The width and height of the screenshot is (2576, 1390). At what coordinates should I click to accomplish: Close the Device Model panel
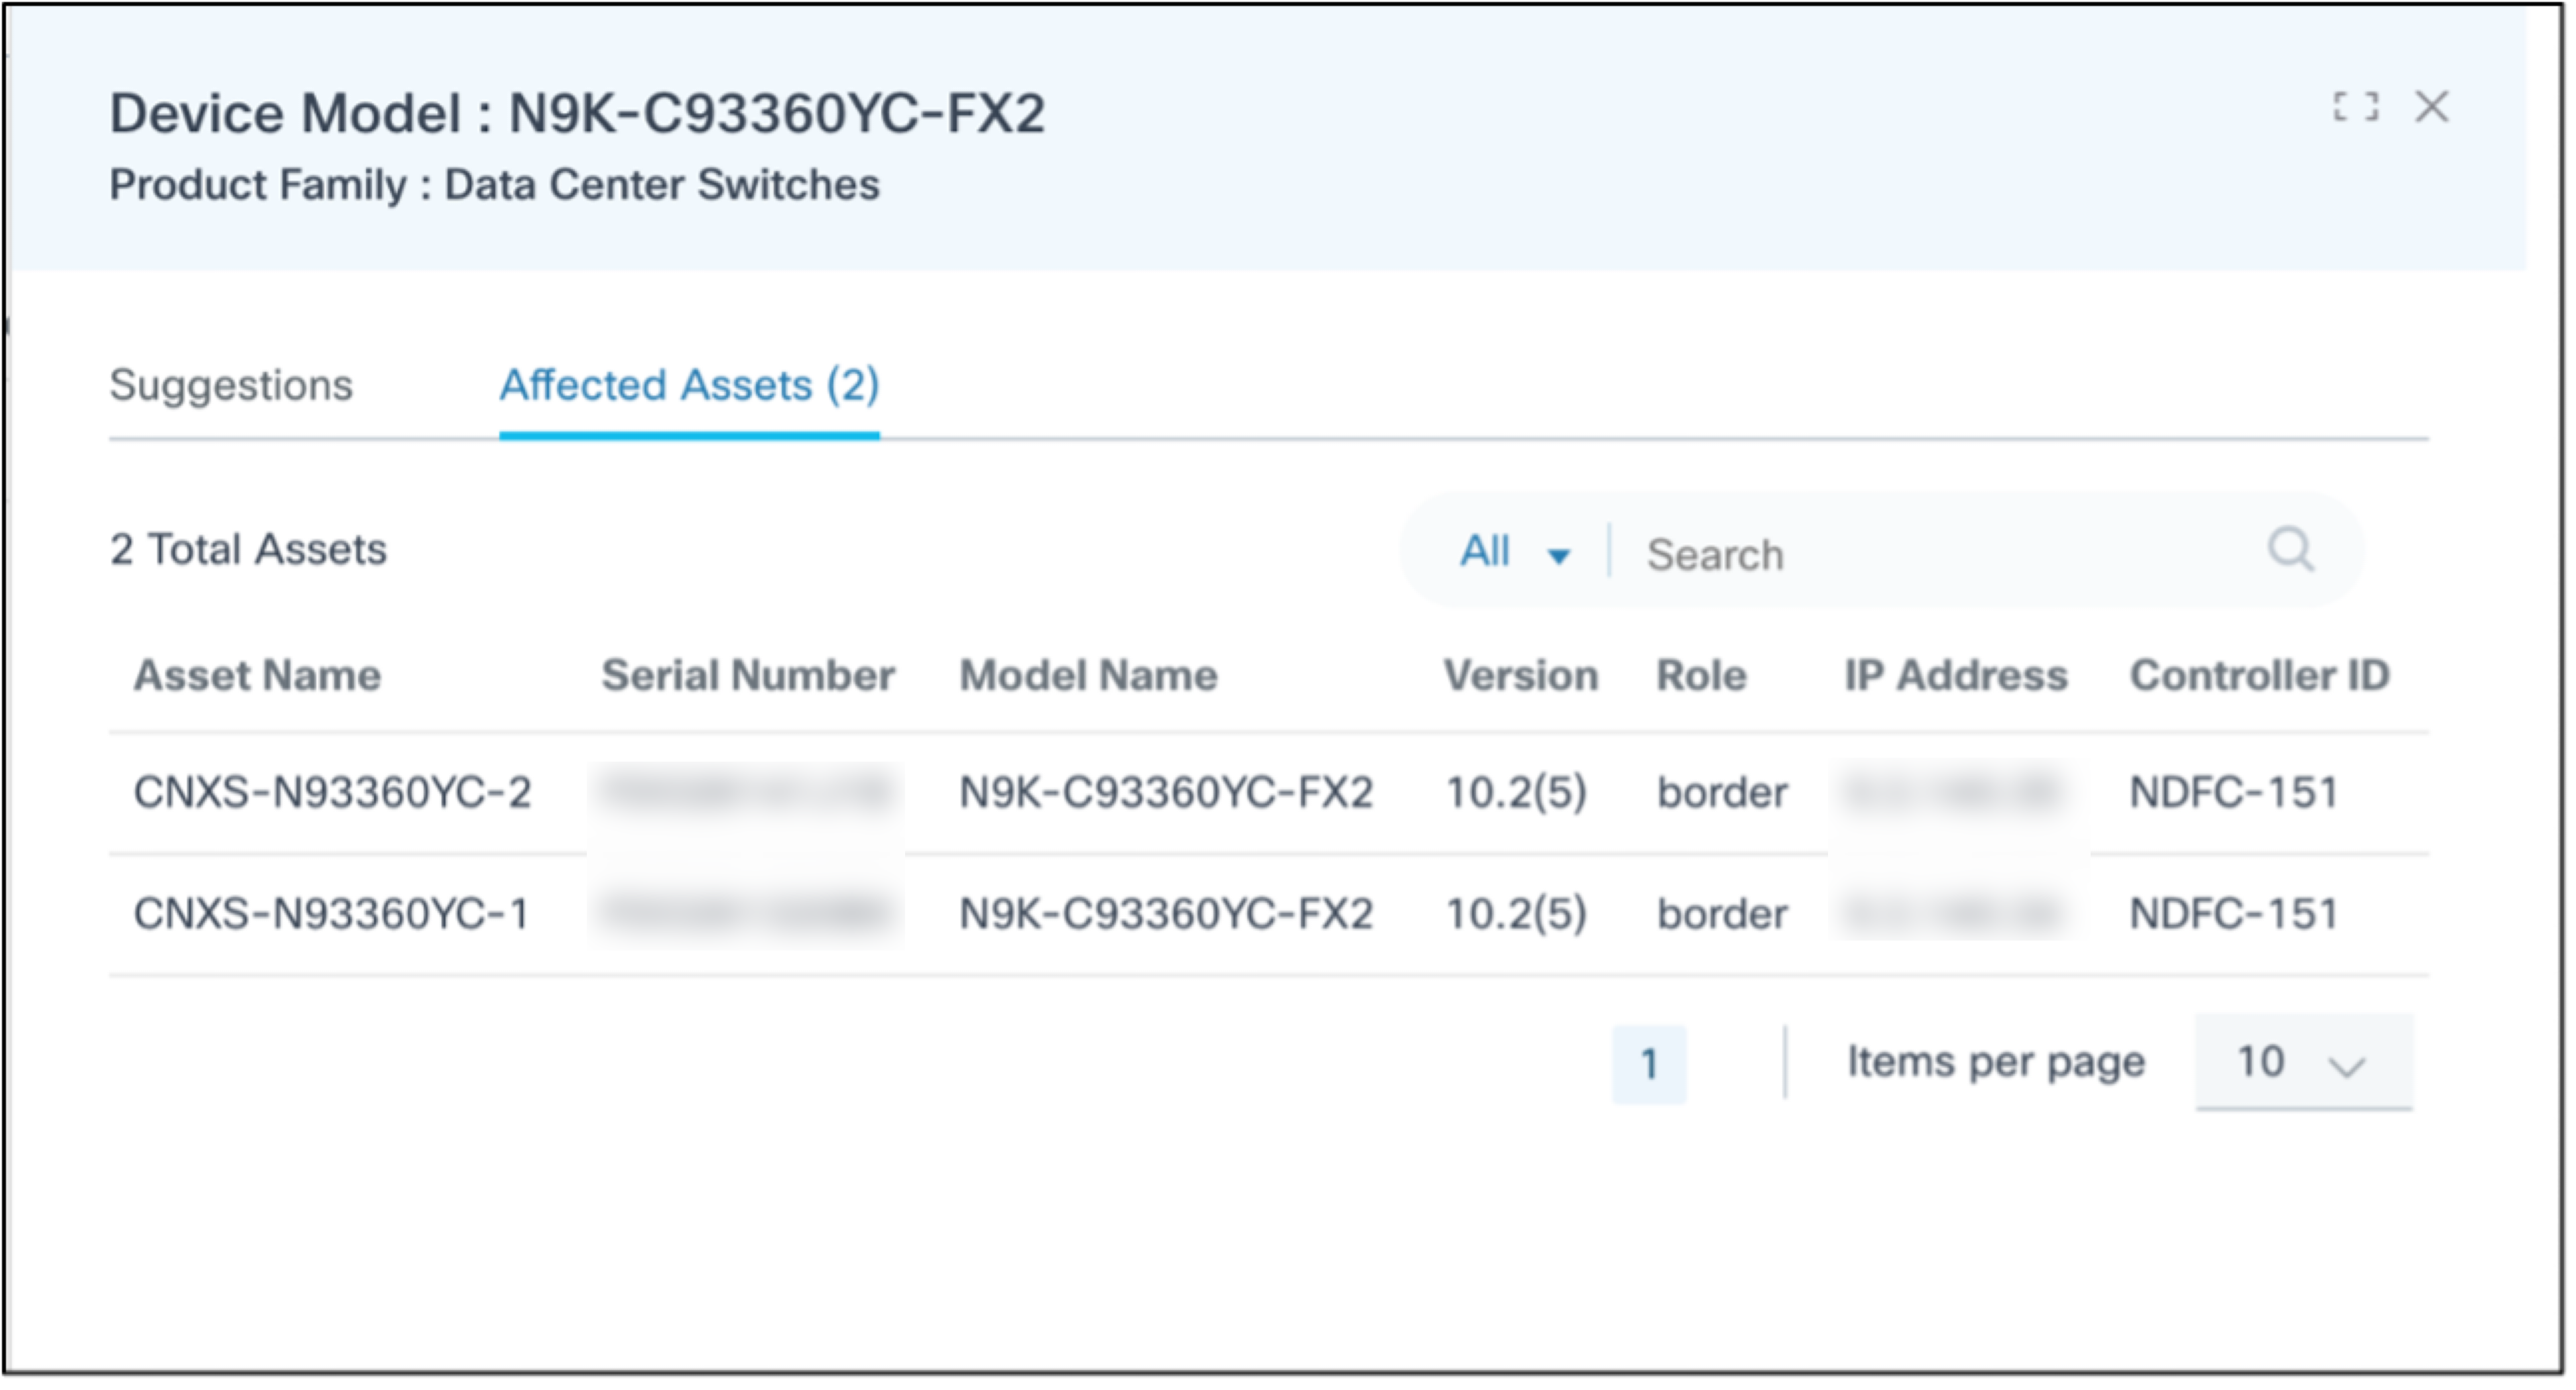[2431, 107]
